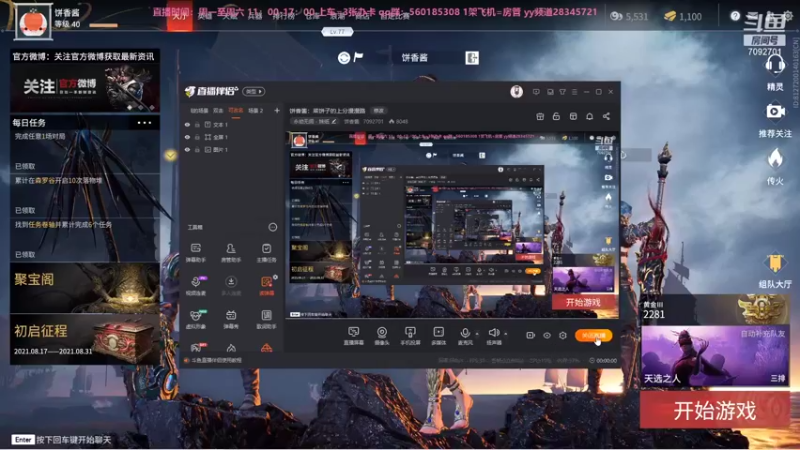Click the 推荐关注 camera icon in game sidebar
Screen dimensions: 800x450
(775, 111)
